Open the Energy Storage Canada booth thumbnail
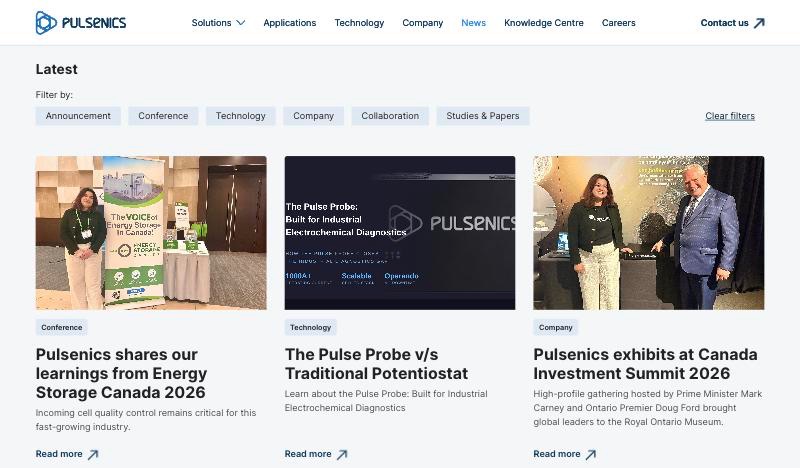Viewport: 800px width, 468px height. (x=151, y=233)
